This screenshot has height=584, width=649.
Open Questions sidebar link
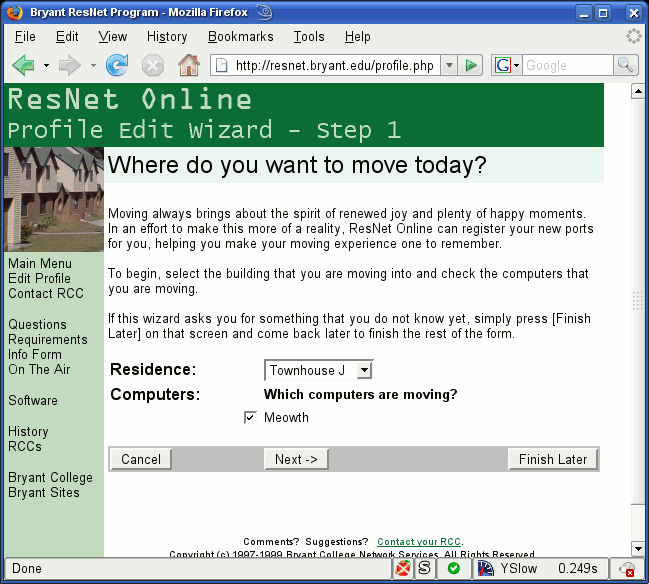point(37,324)
